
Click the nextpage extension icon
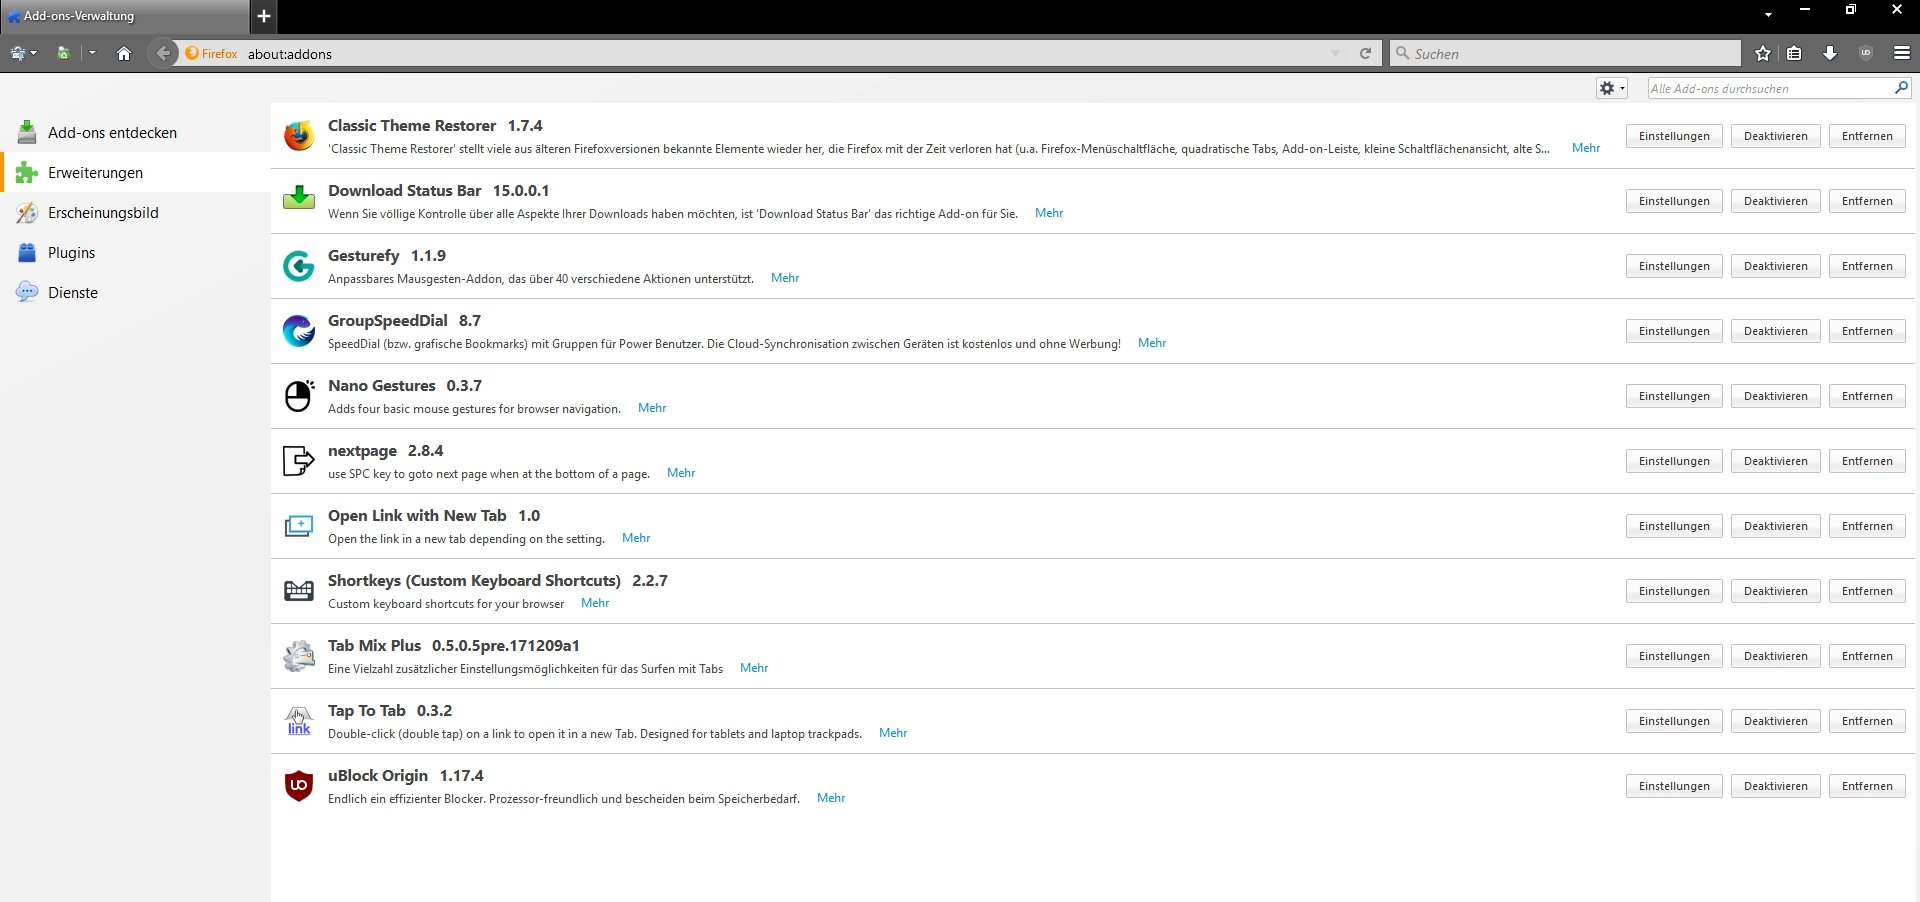coord(298,461)
